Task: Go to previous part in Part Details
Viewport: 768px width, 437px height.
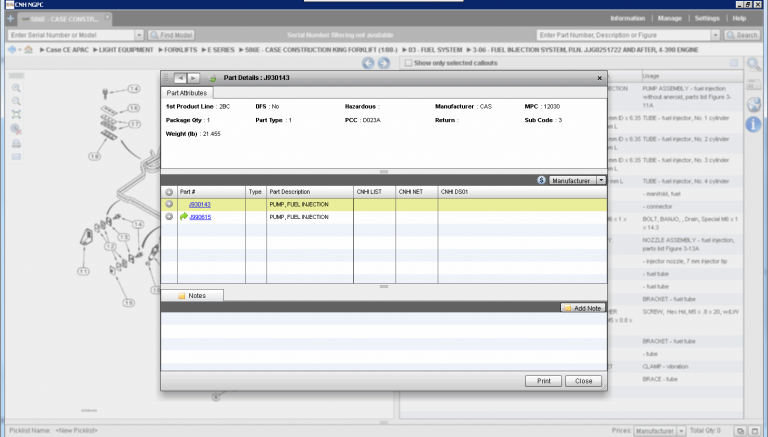Action: click(x=180, y=77)
